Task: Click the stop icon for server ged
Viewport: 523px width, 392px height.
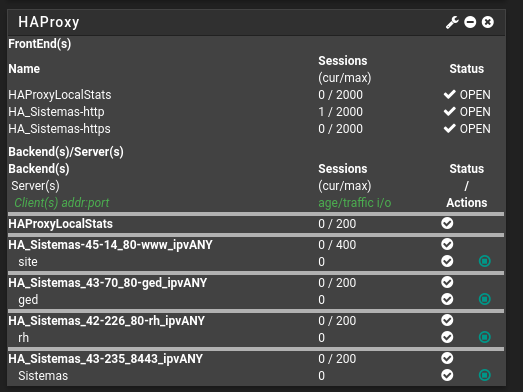Action: coord(485,299)
